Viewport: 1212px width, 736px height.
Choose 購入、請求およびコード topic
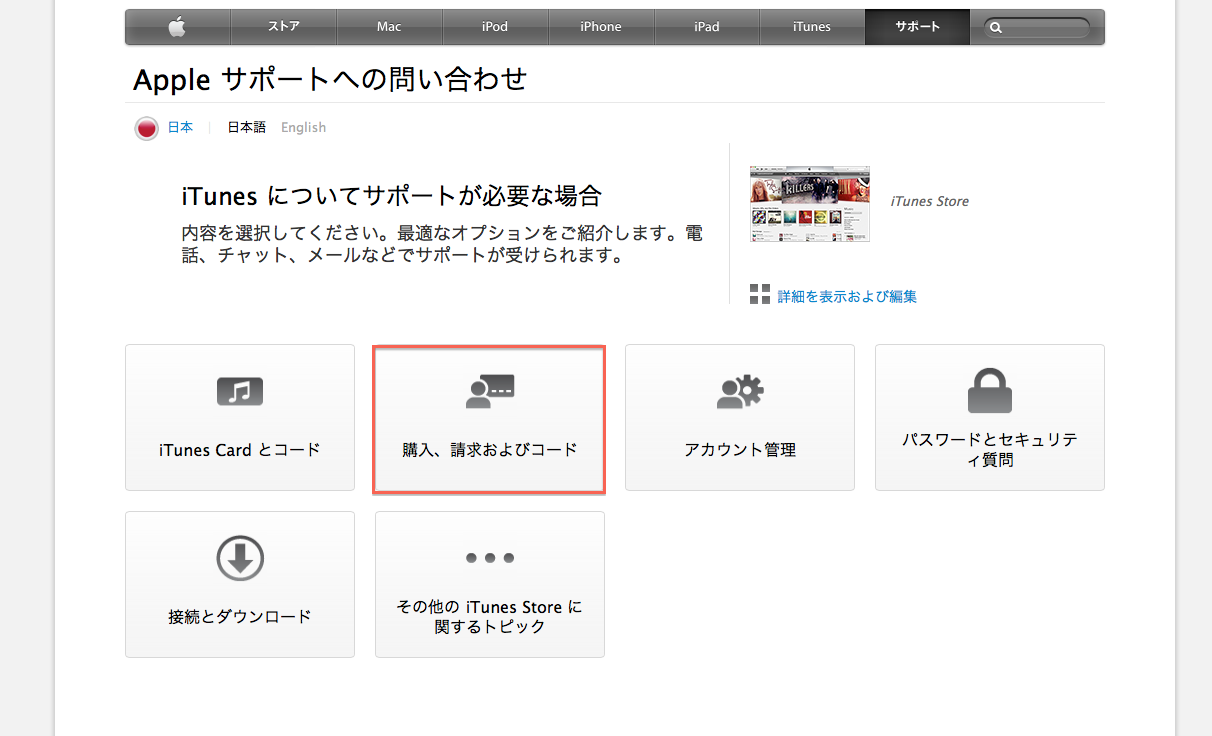click(490, 418)
